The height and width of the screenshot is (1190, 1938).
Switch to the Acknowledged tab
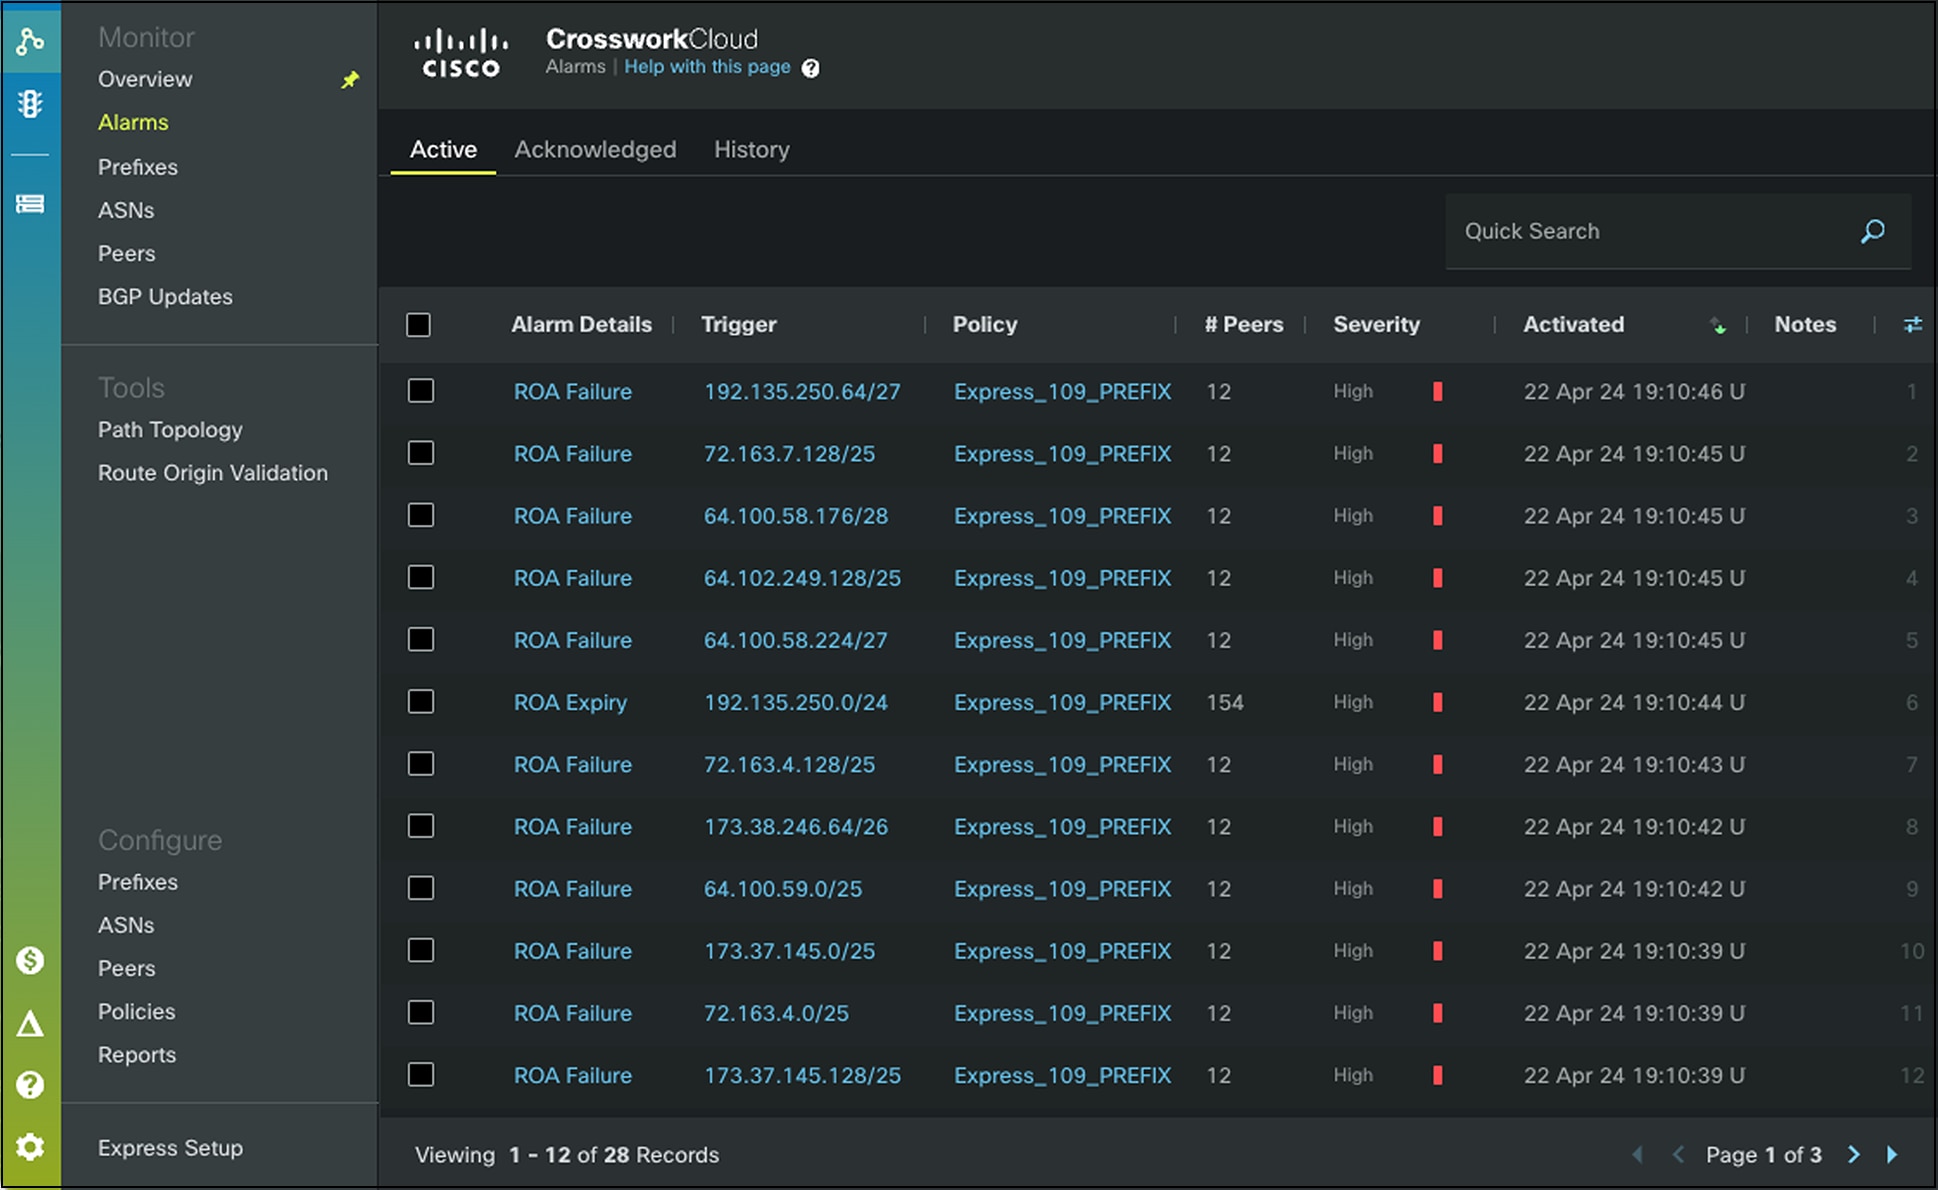click(x=595, y=149)
